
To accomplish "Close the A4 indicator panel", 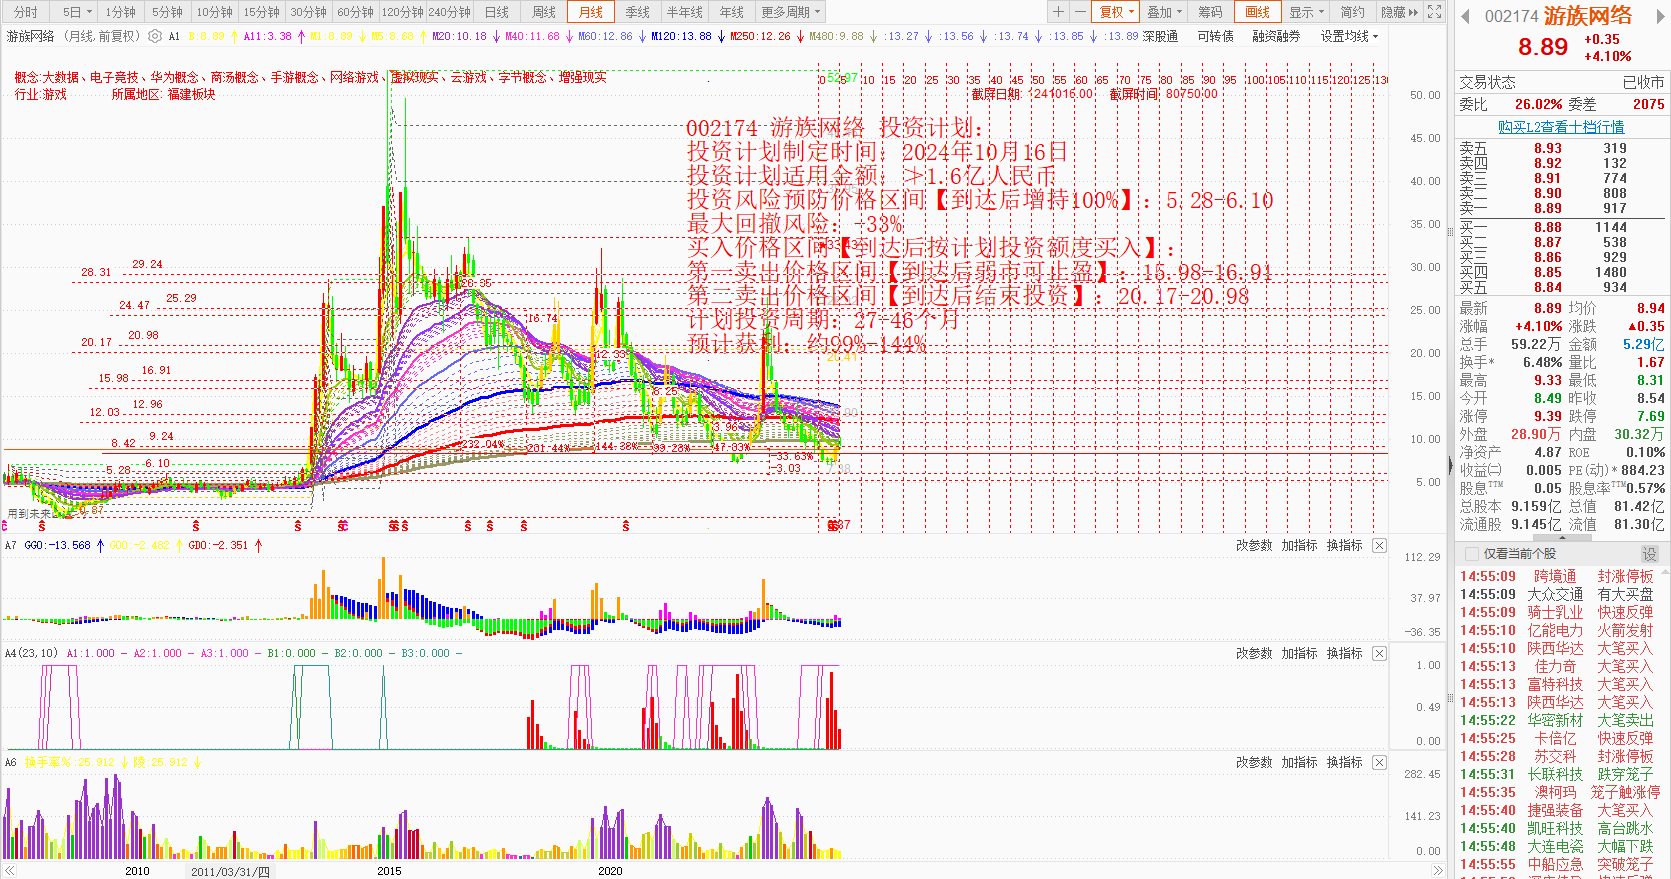I will (1379, 653).
